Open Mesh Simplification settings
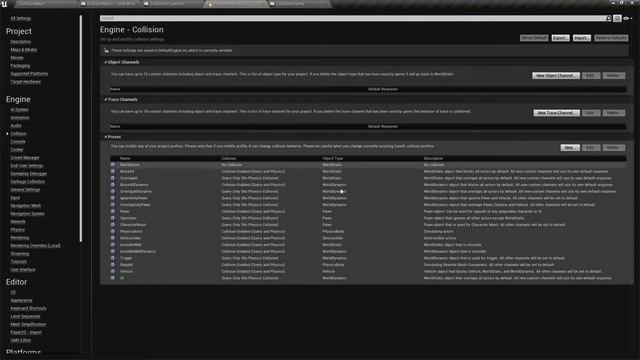The image size is (640, 360). click(x=28, y=324)
